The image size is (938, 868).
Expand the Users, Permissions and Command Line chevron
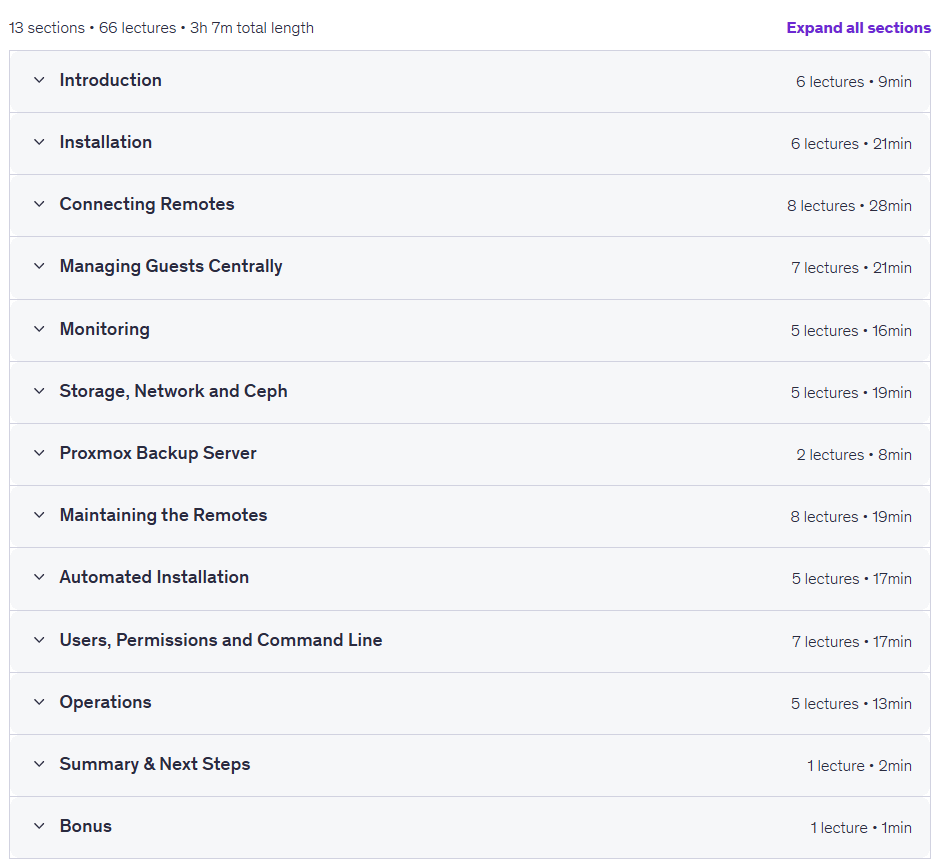pos(39,640)
